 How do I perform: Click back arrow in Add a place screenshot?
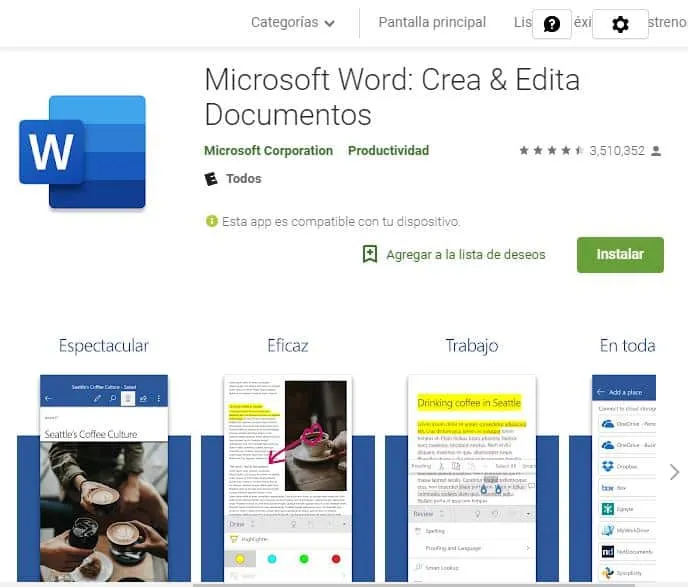pyautogui.click(x=601, y=392)
